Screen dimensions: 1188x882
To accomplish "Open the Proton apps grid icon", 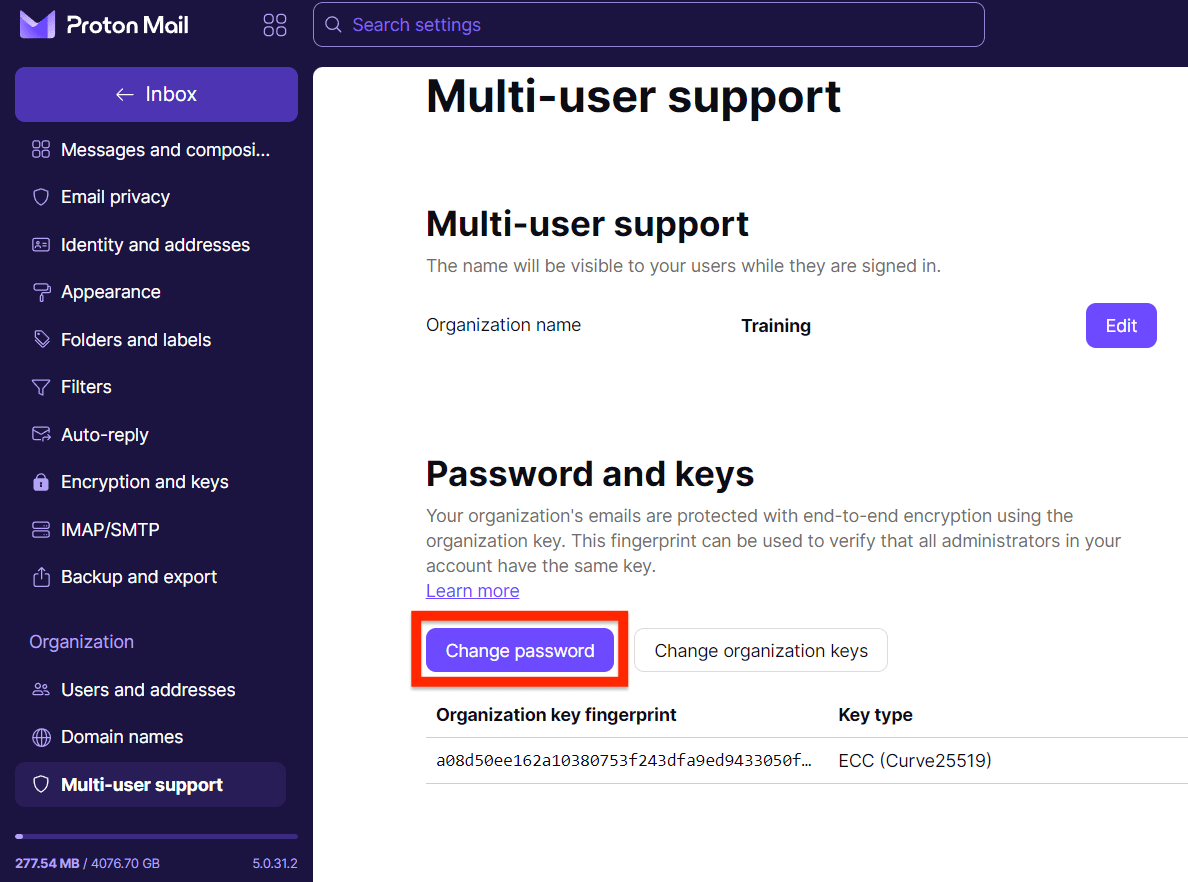I will [275, 25].
